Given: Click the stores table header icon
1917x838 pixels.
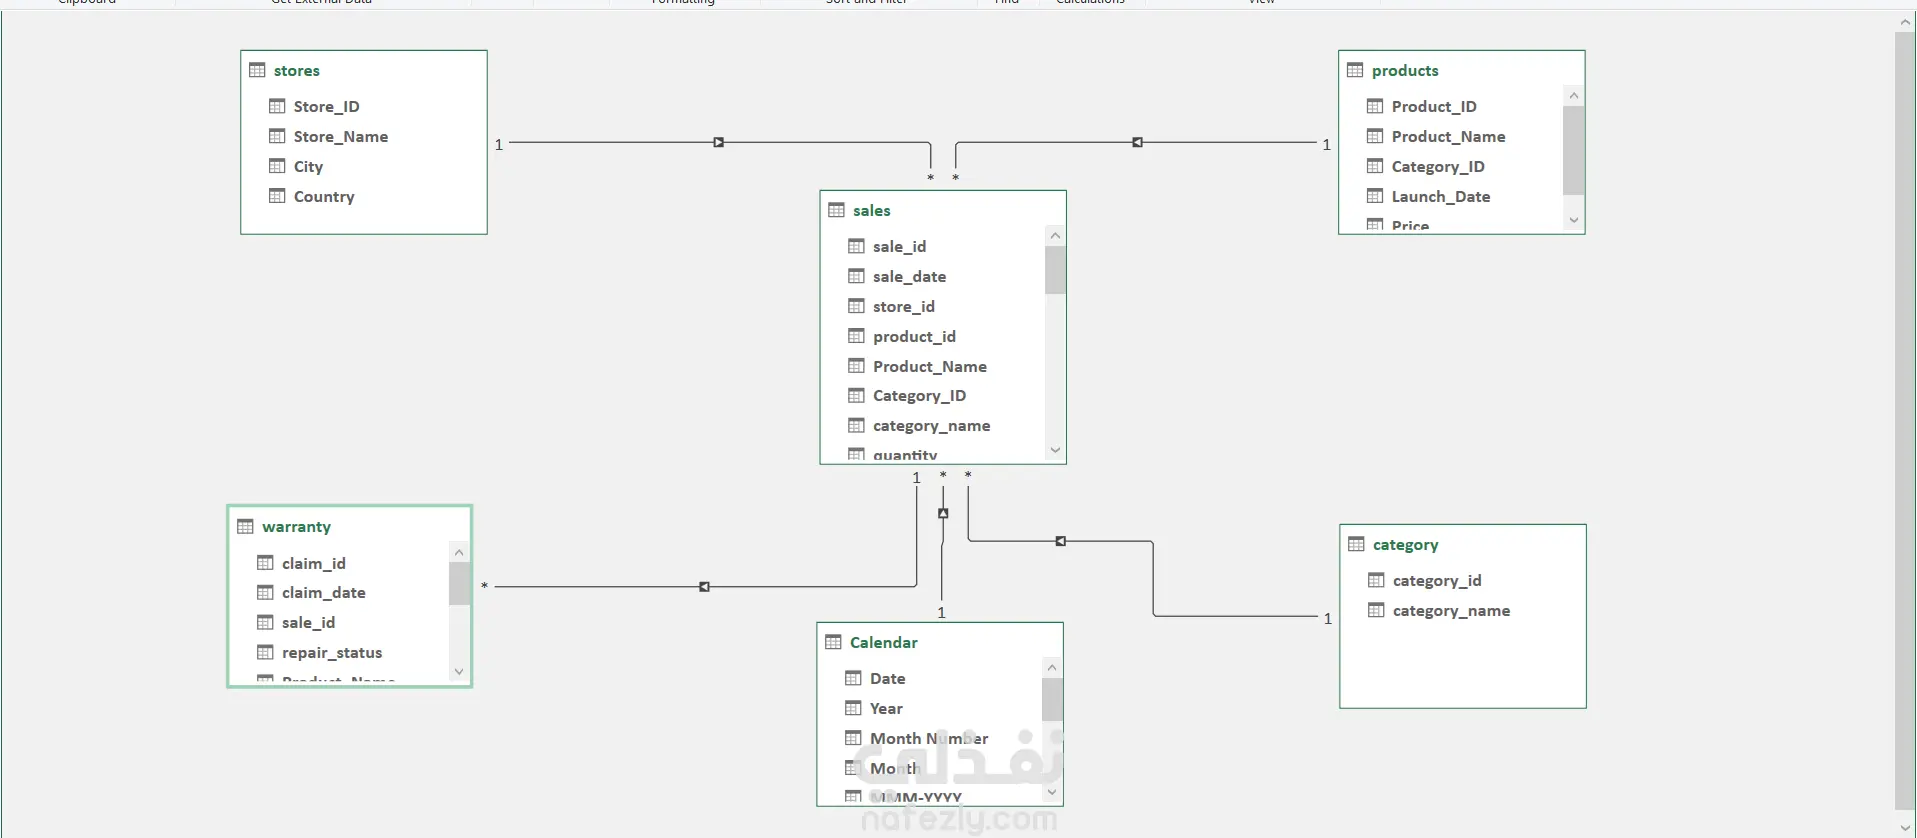Looking at the screenshot, I should coord(257,70).
